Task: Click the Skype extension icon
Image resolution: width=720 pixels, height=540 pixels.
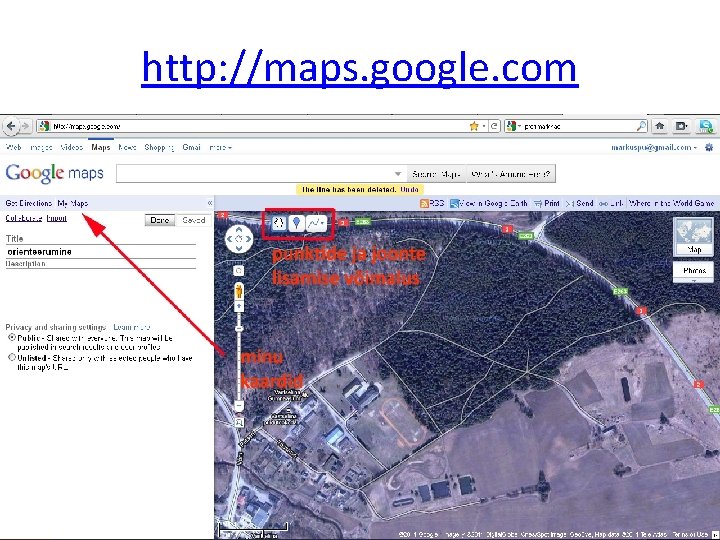Action: pos(706,126)
